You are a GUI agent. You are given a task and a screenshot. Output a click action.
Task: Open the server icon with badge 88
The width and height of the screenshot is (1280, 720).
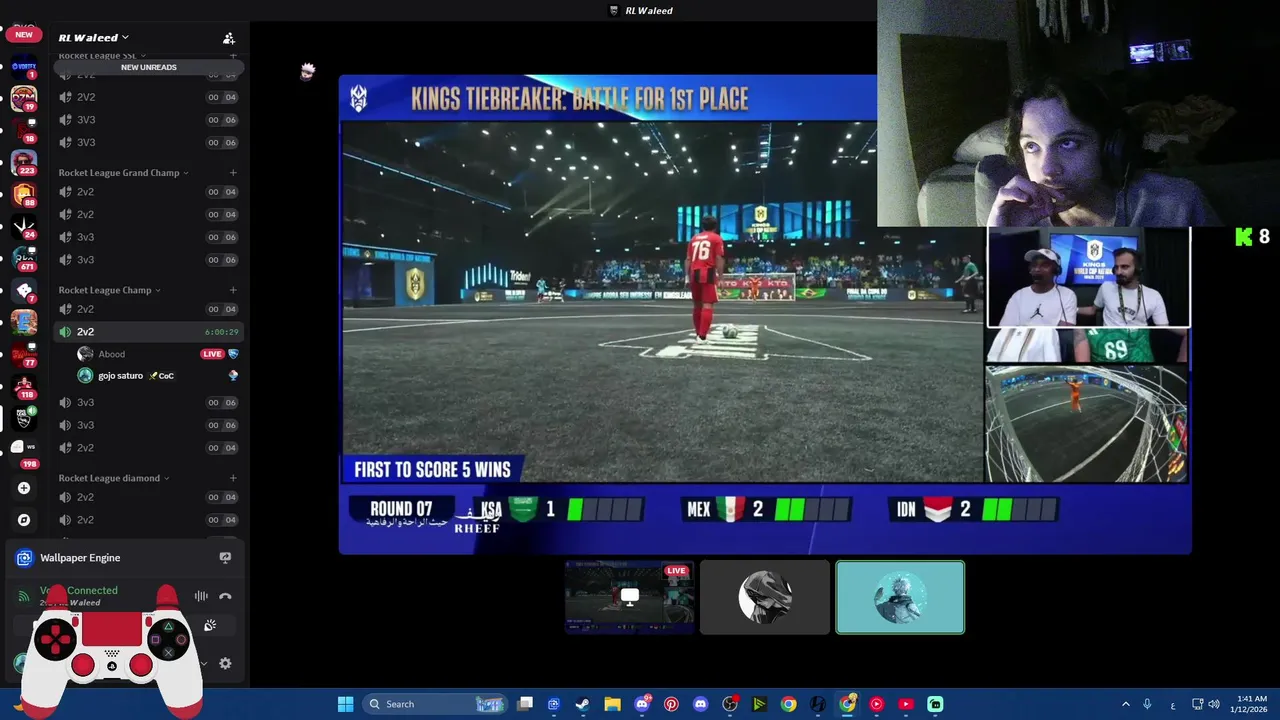pyautogui.click(x=24, y=194)
